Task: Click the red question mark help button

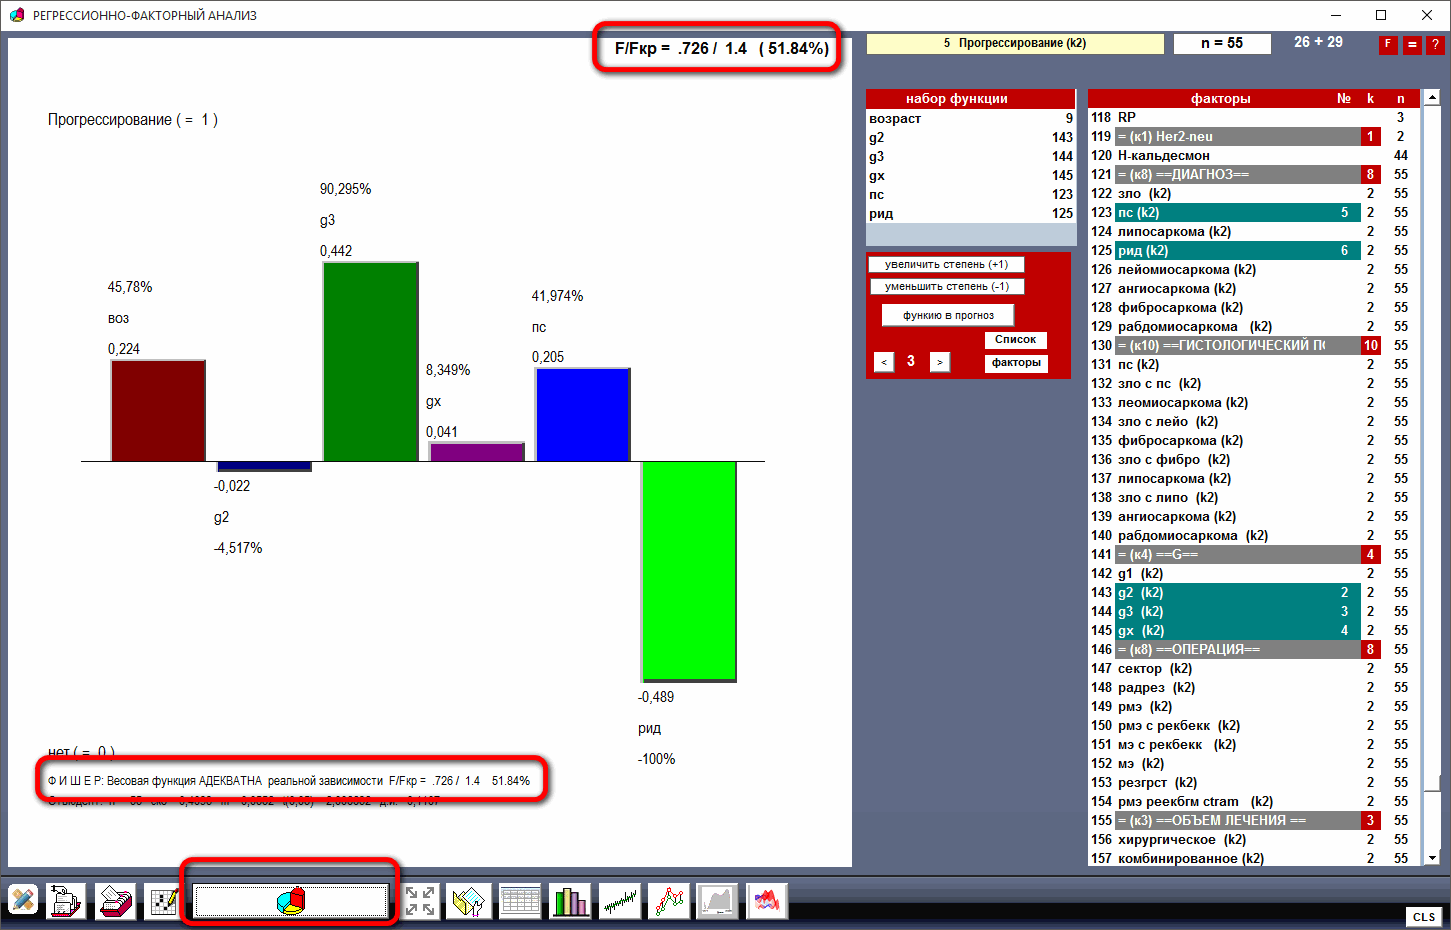Action: click(x=1435, y=45)
